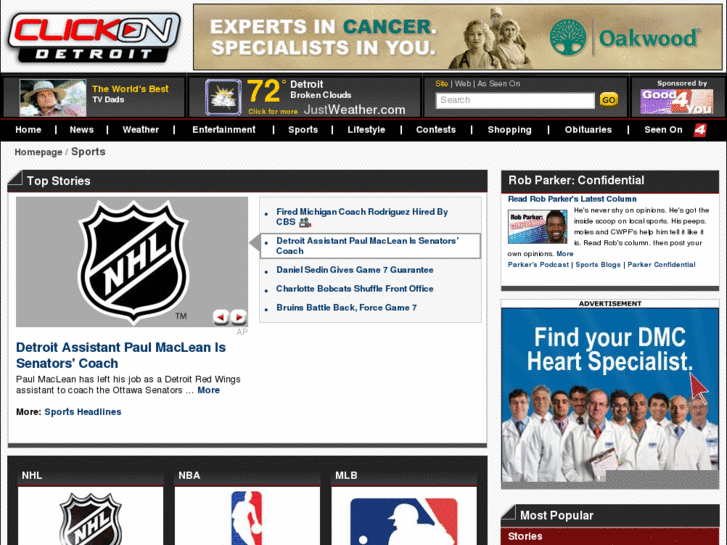This screenshot has height=545, width=727.
Task: Click More after the MacLean story summary
Action: pos(209,390)
